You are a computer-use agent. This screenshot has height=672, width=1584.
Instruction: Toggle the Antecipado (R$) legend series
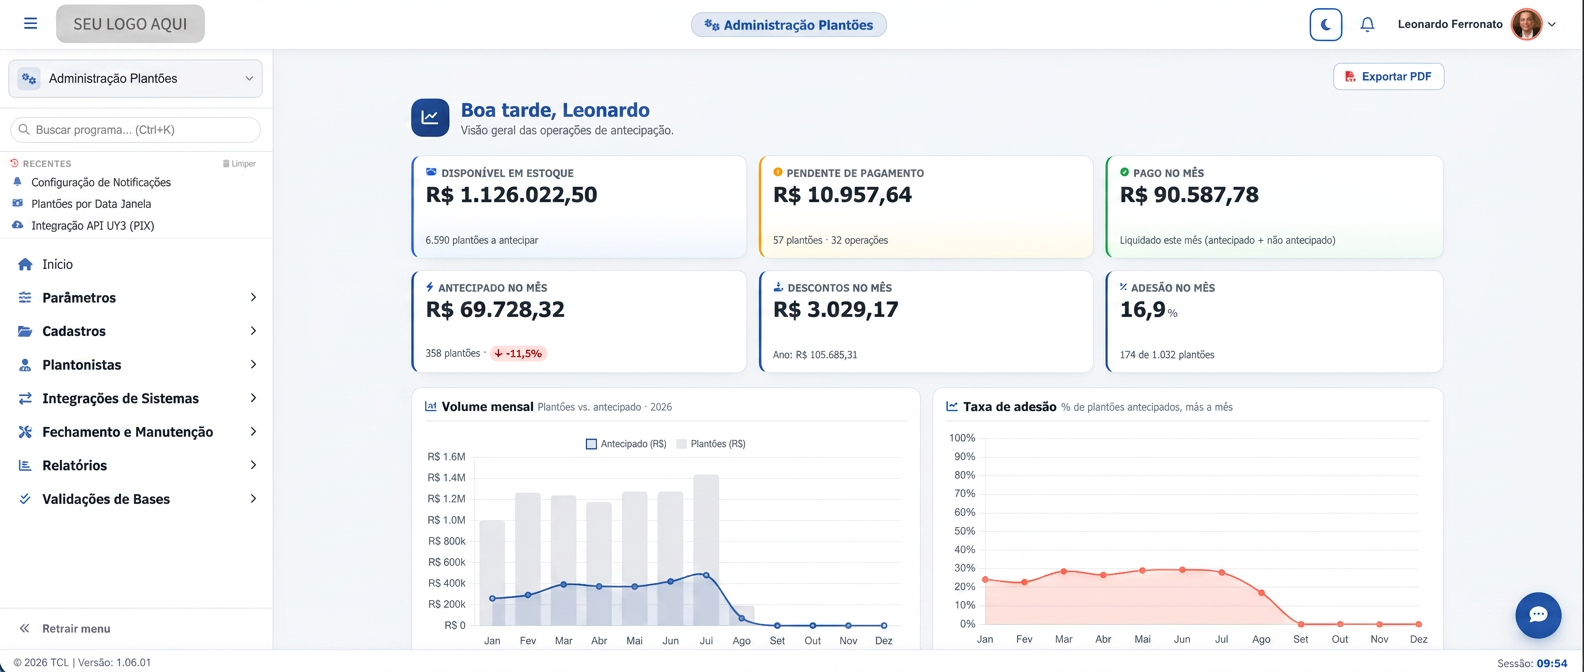point(626,444)
